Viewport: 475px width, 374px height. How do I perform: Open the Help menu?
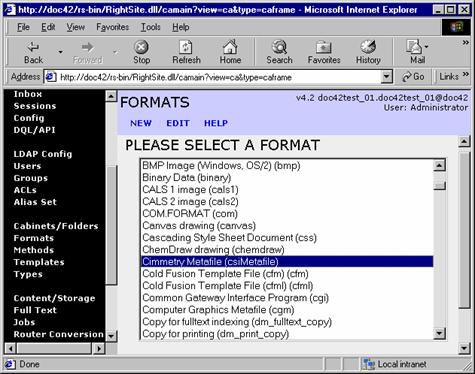(181, 27)
